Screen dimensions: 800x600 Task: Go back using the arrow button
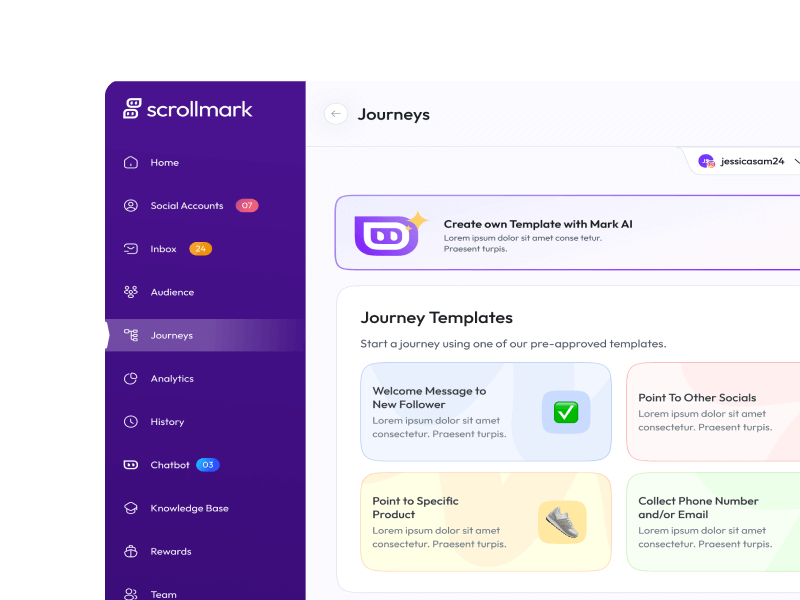pyautogui.click(x=336, y=114)
